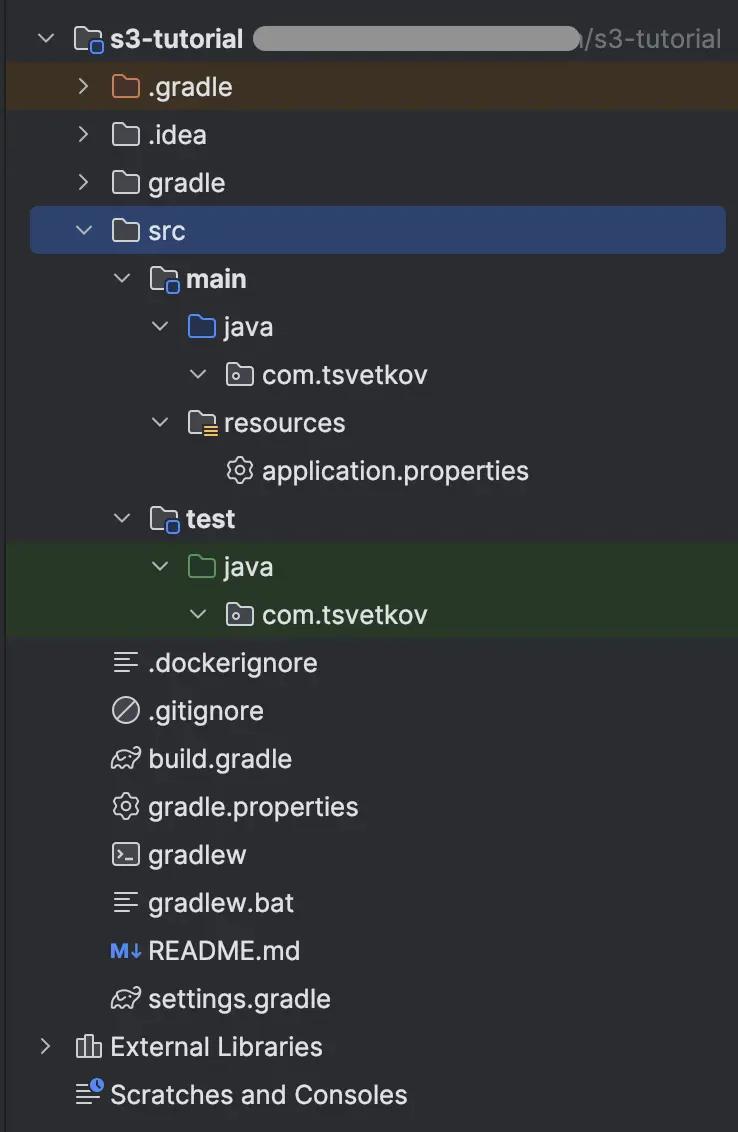The height and width of the screenshot is (1132, 738).
Task: Expand the .idea folder chevron
Action: 84,134
